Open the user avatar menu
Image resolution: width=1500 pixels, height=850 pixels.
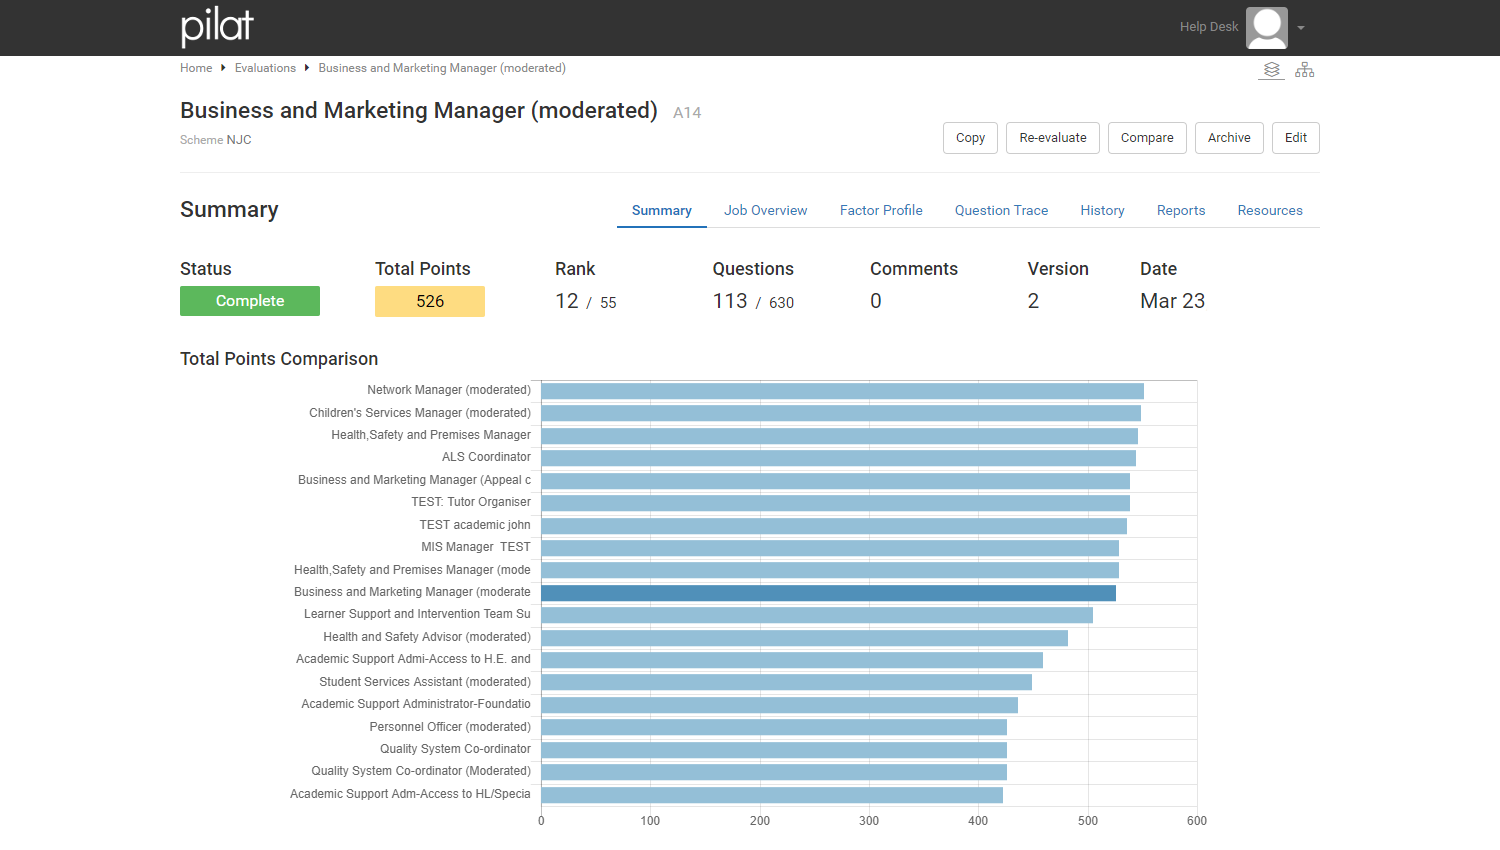pos(1267,28)
